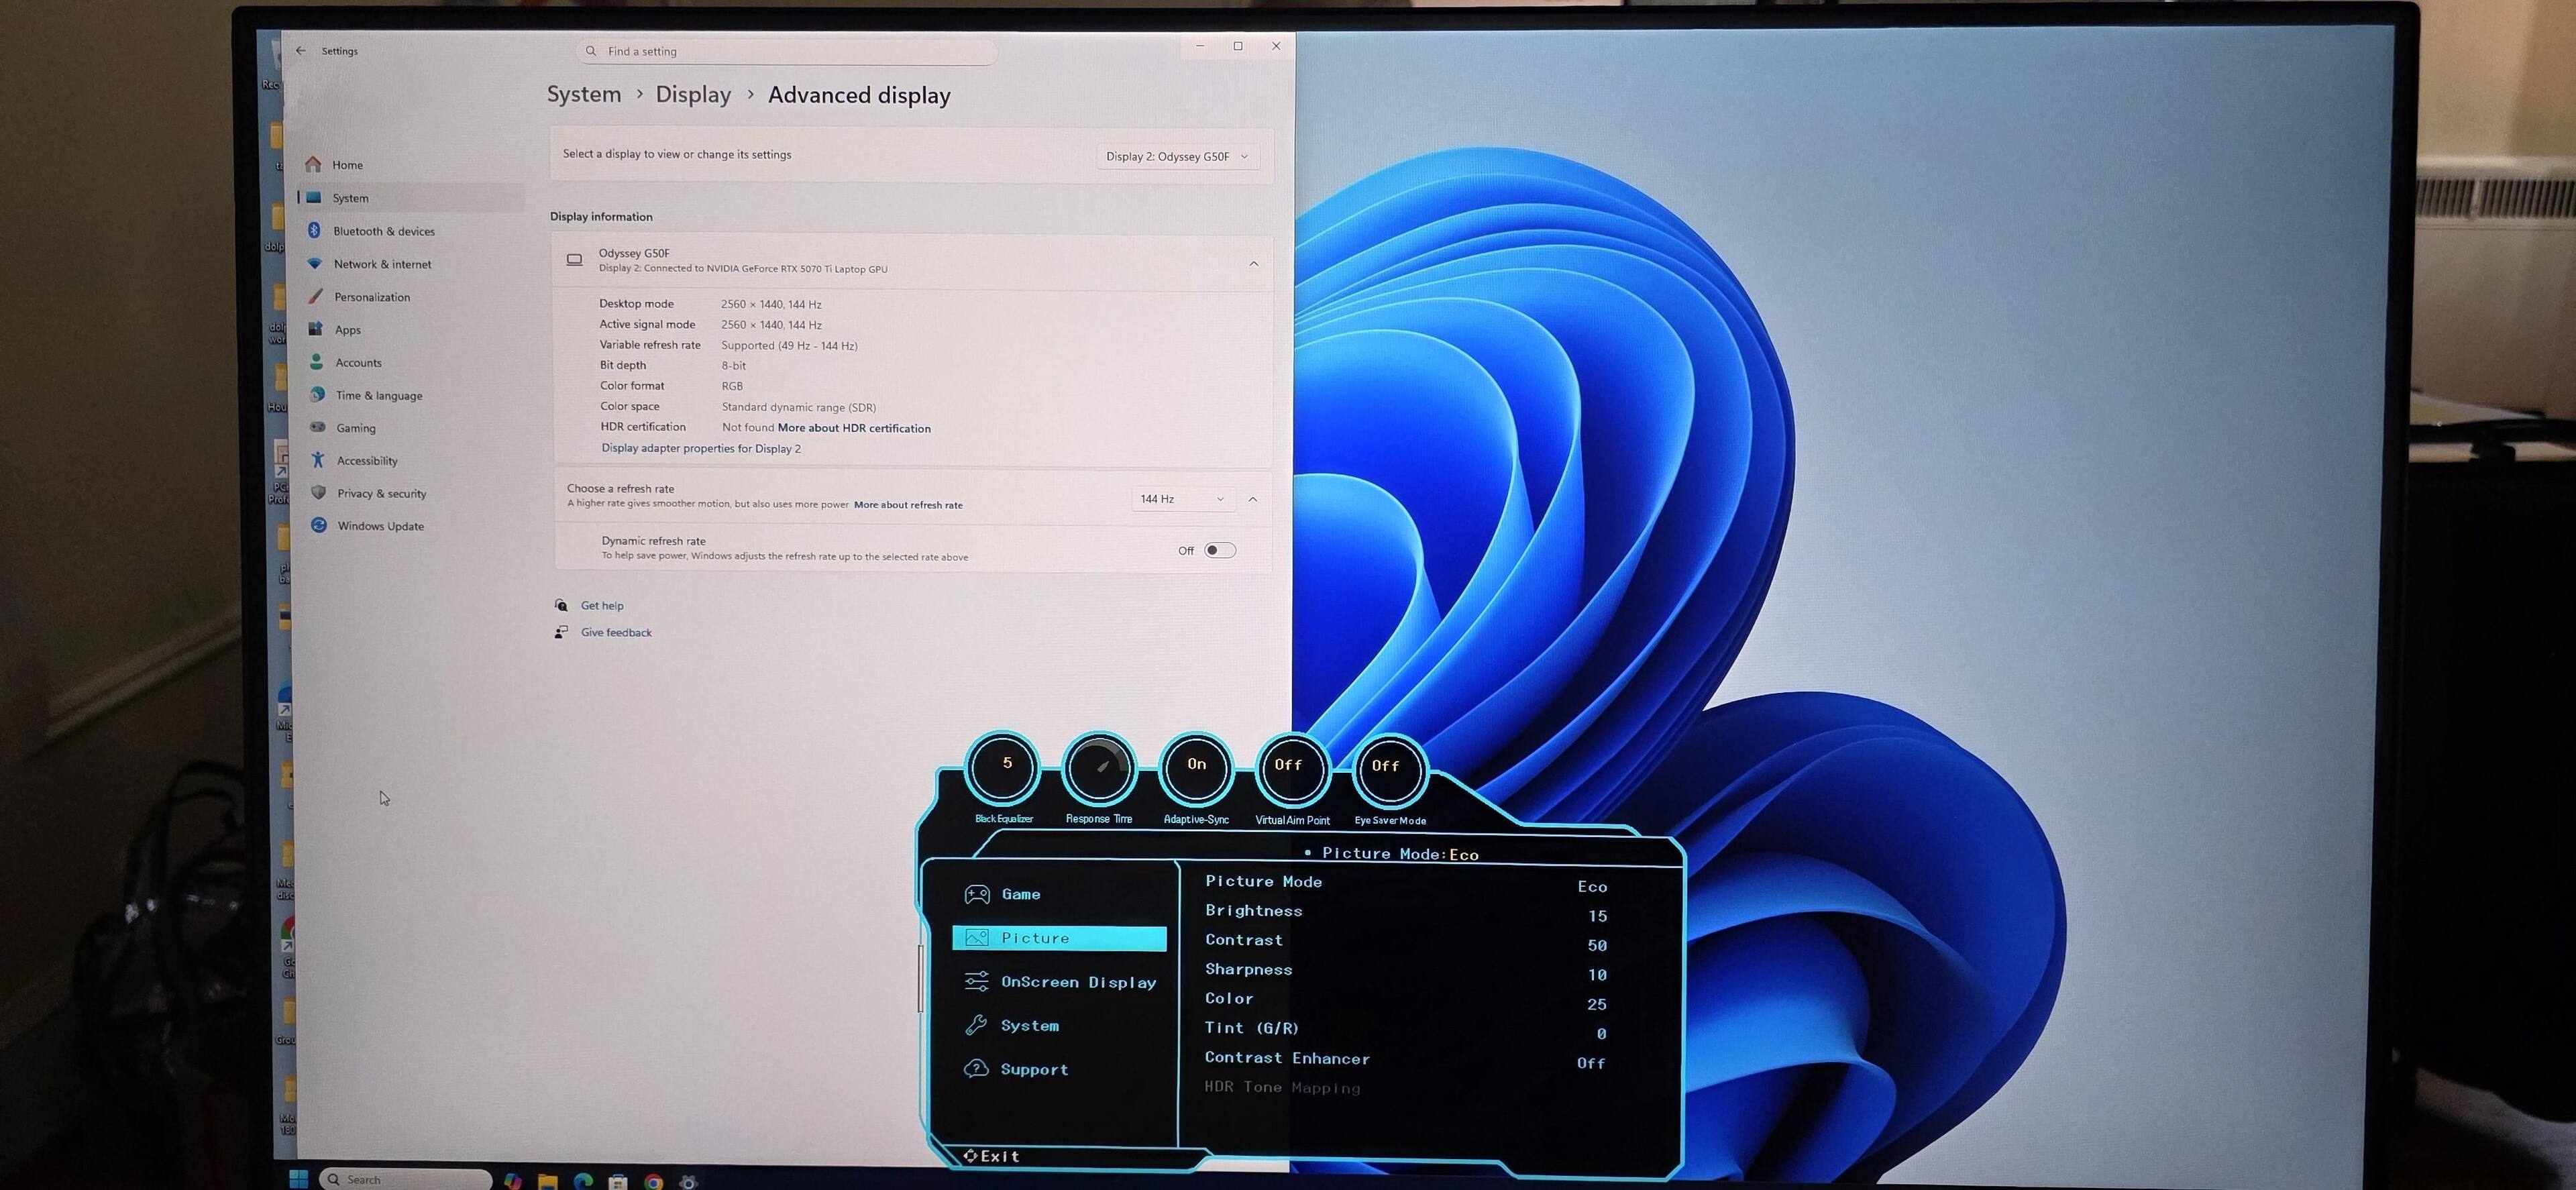Click the More about refresh rate link

click(x=908, y=505)
